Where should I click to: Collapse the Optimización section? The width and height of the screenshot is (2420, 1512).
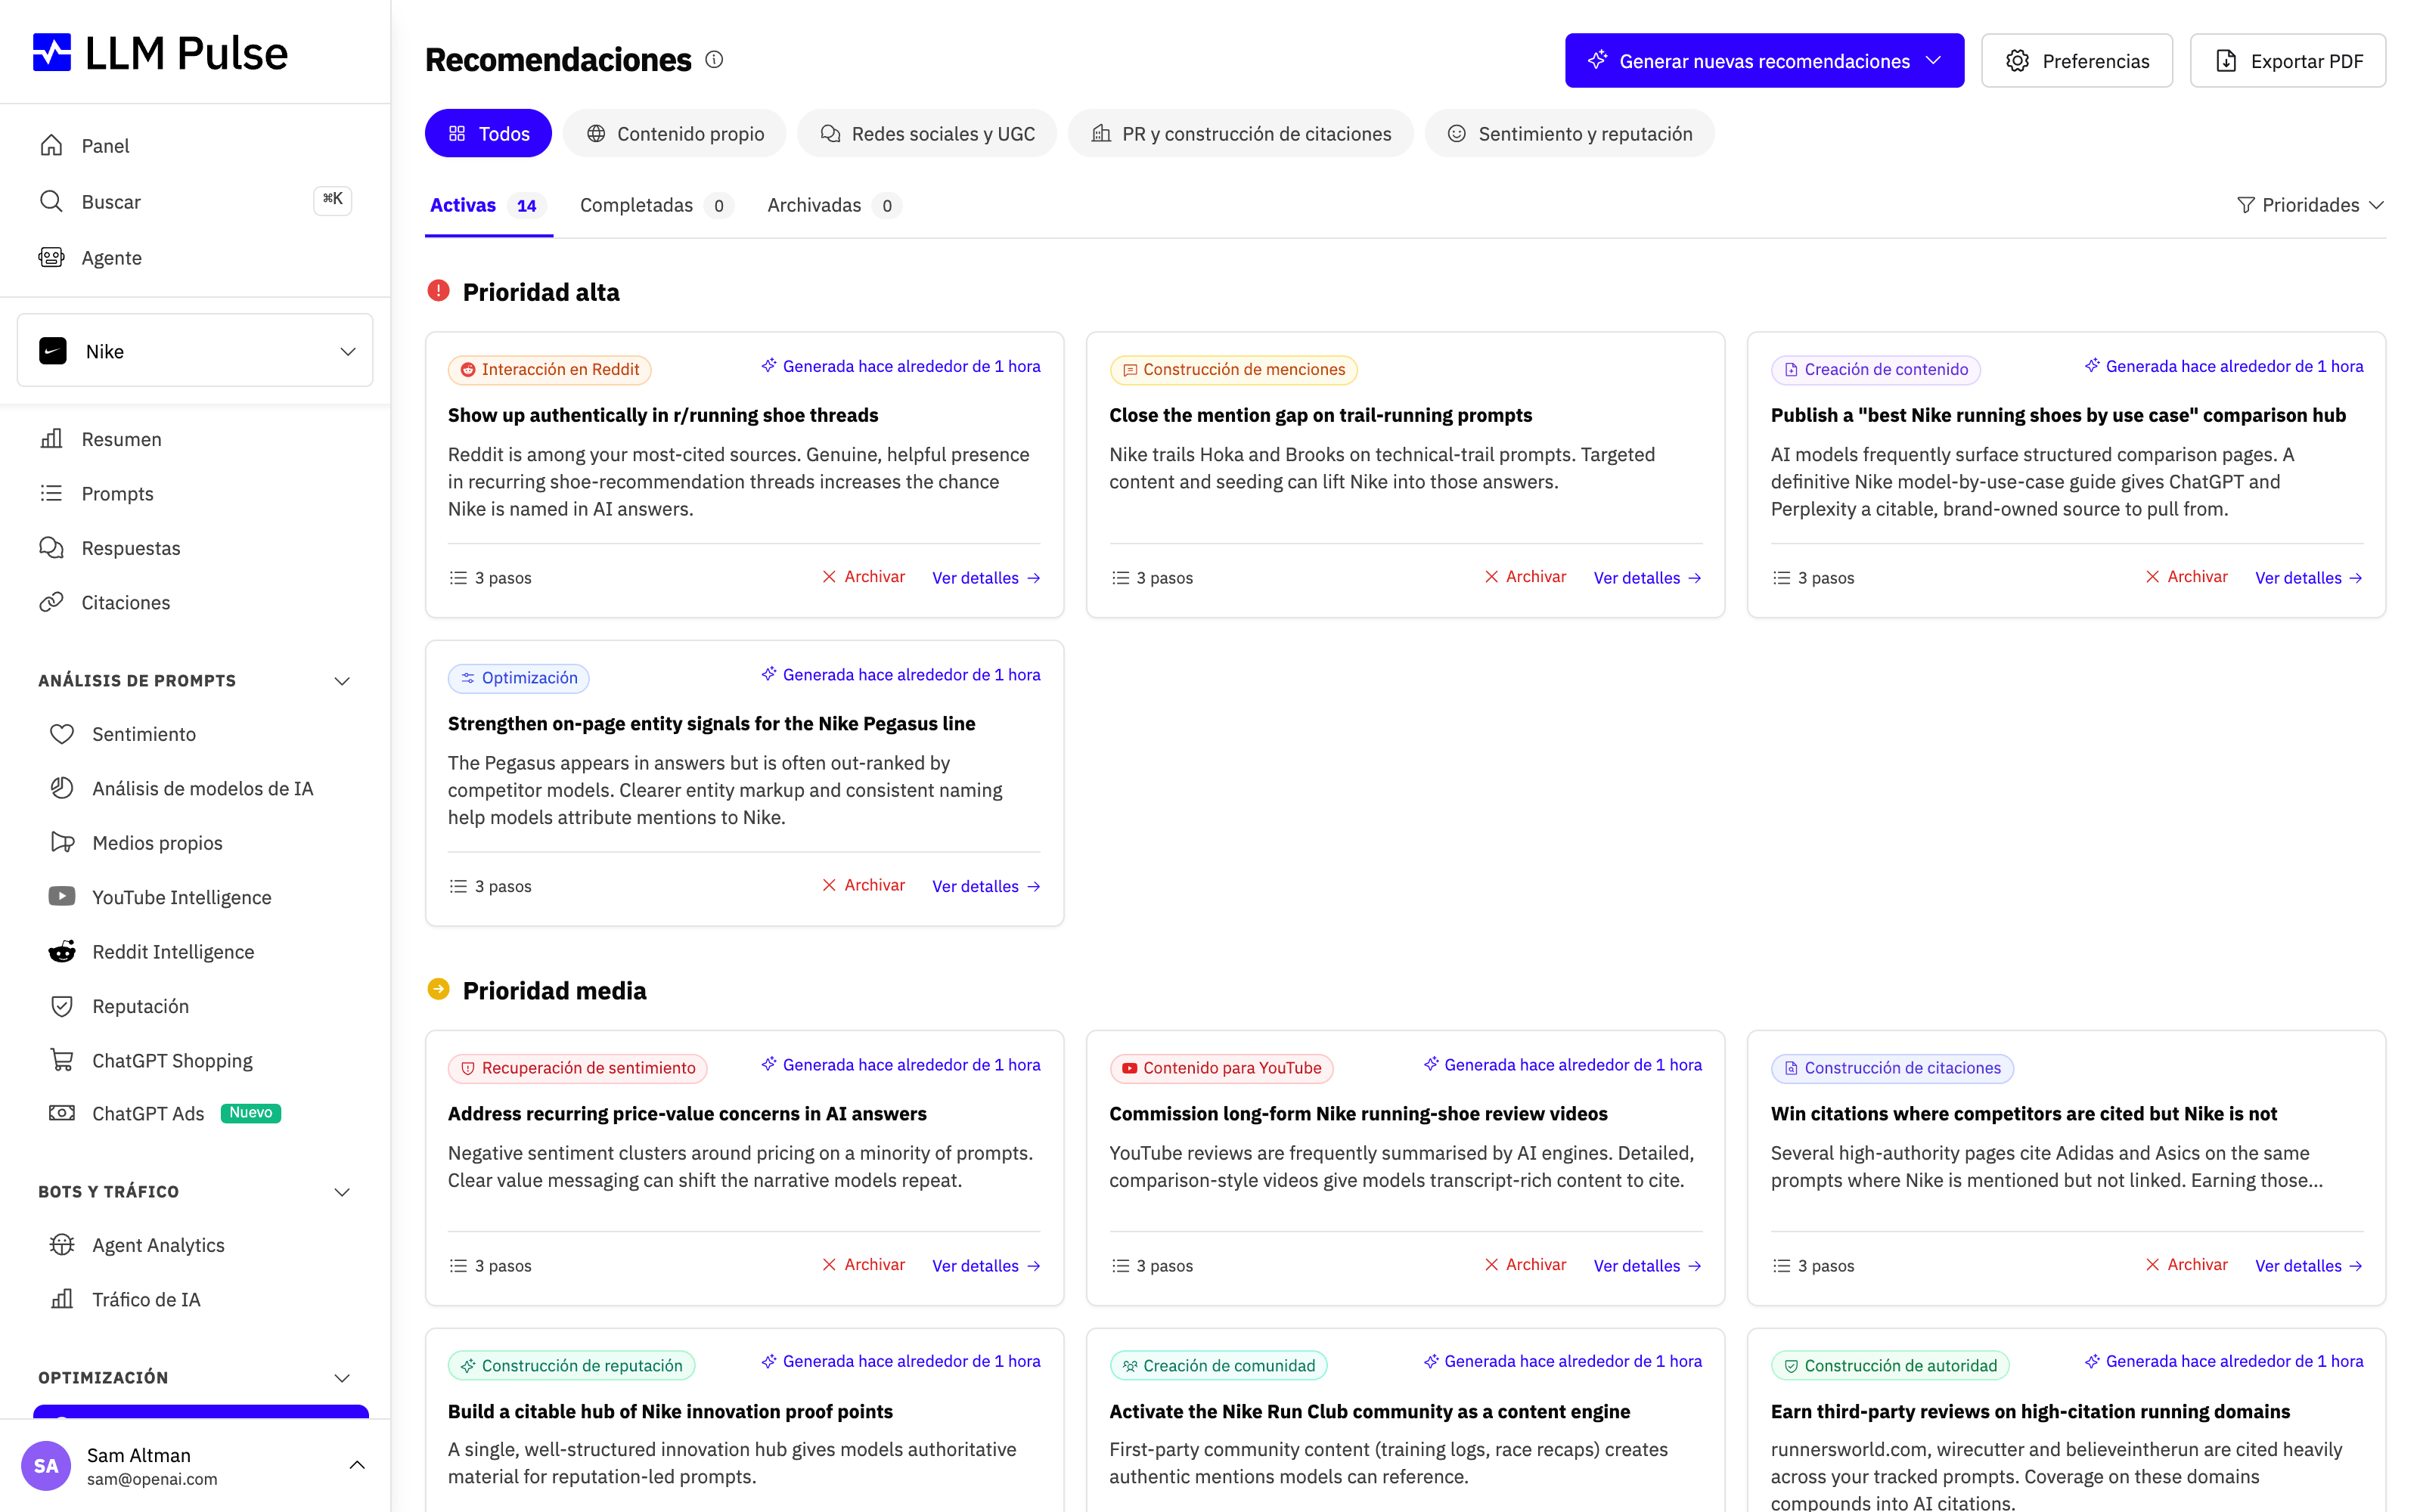coord(342,1378)
